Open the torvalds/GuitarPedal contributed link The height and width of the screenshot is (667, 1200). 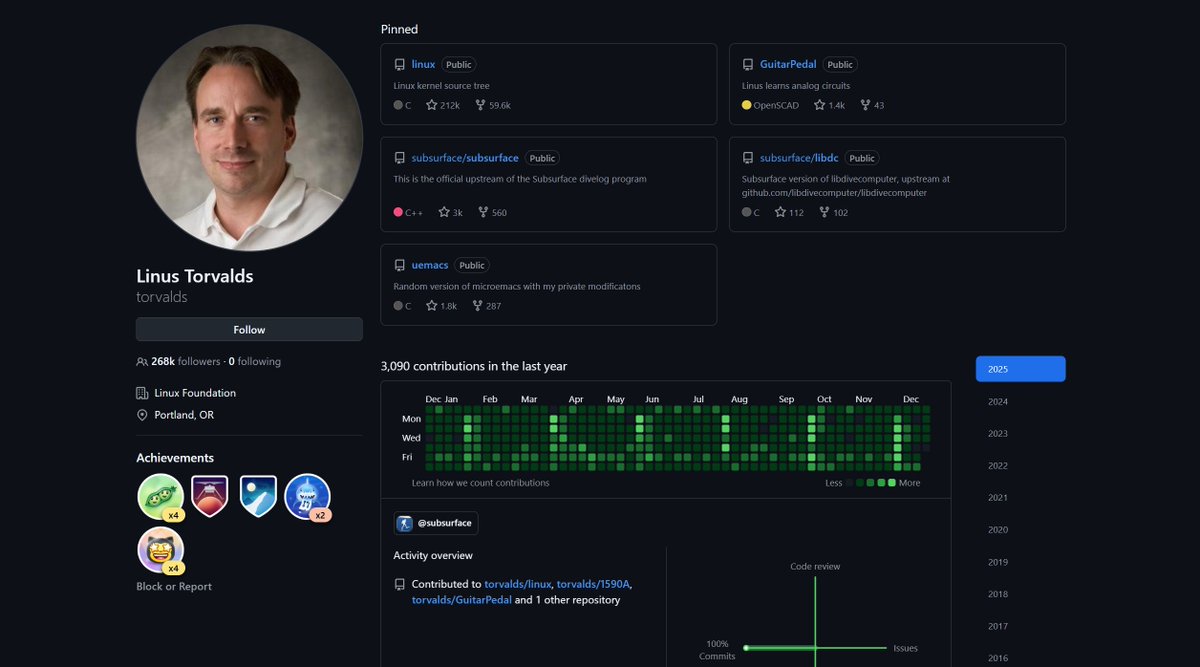click(x=461, y=600)
